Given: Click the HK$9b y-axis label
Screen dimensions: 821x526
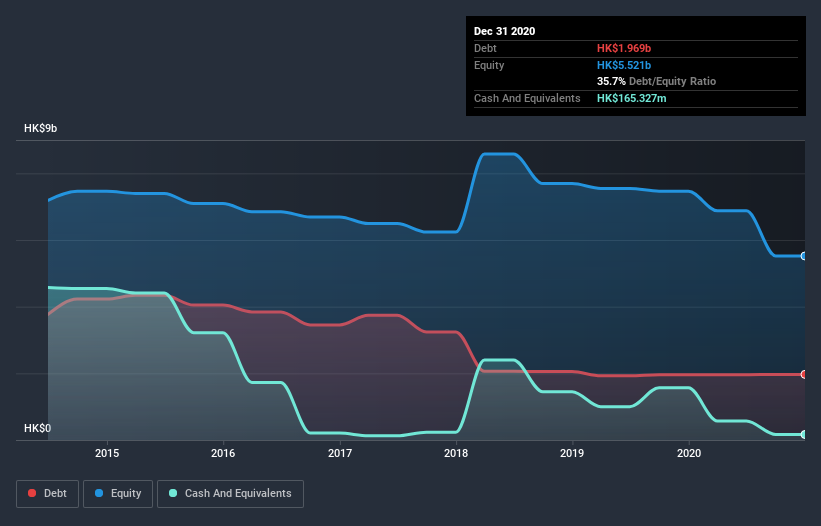Looking at the screenshot, I should 40,128.
